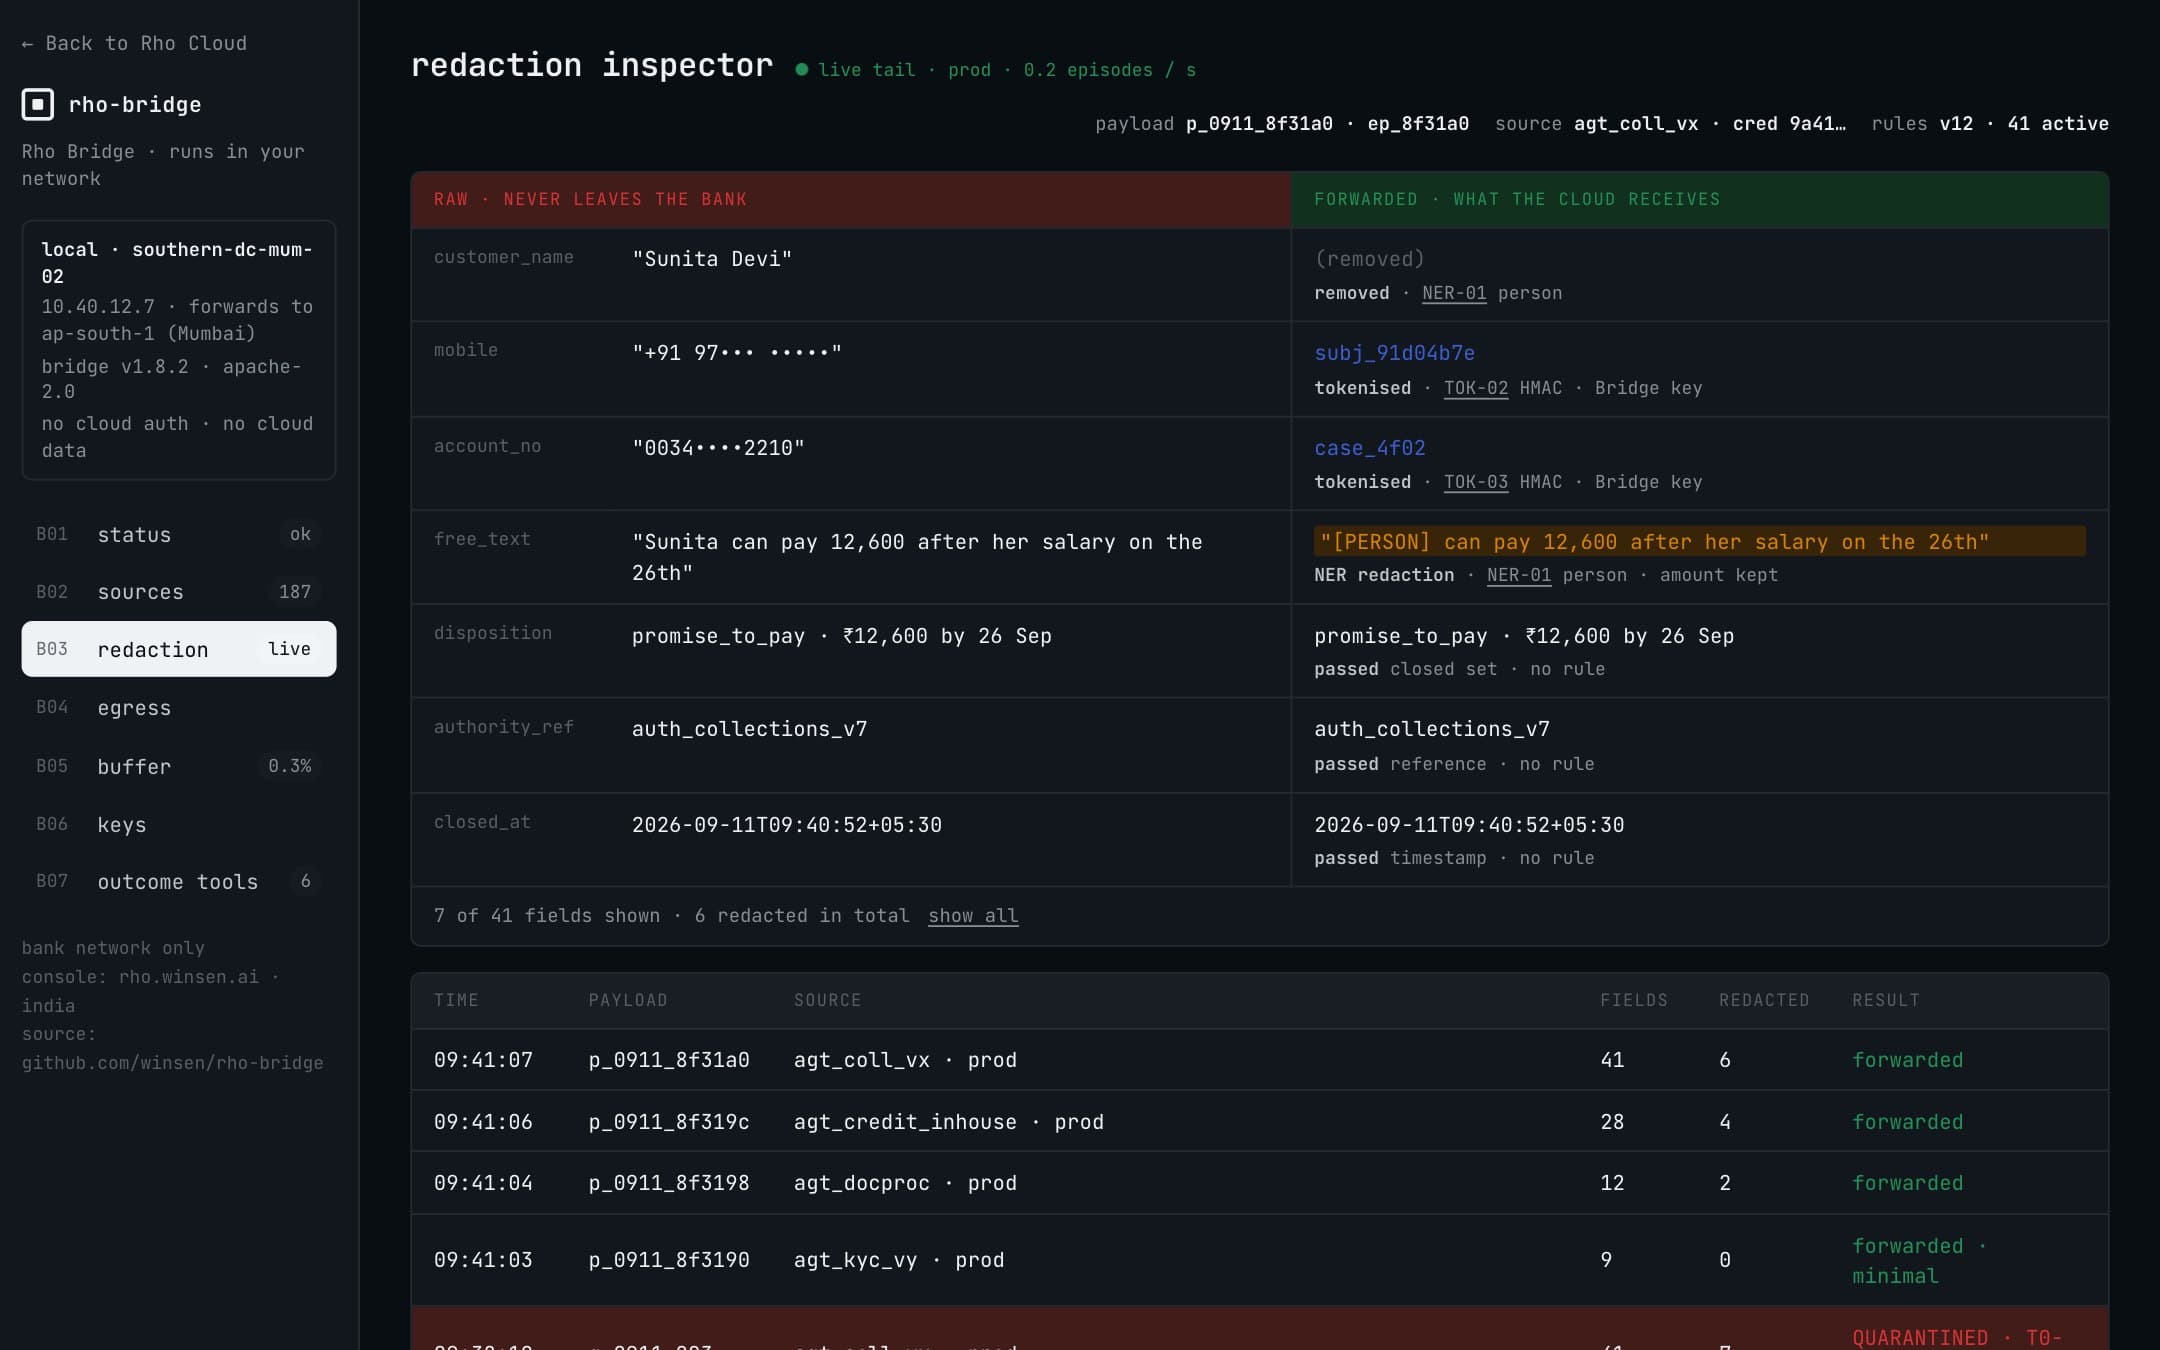Open NER-01 rule link under customer_name
Screen dimensions: 2160x1350
click(1454, 293)
